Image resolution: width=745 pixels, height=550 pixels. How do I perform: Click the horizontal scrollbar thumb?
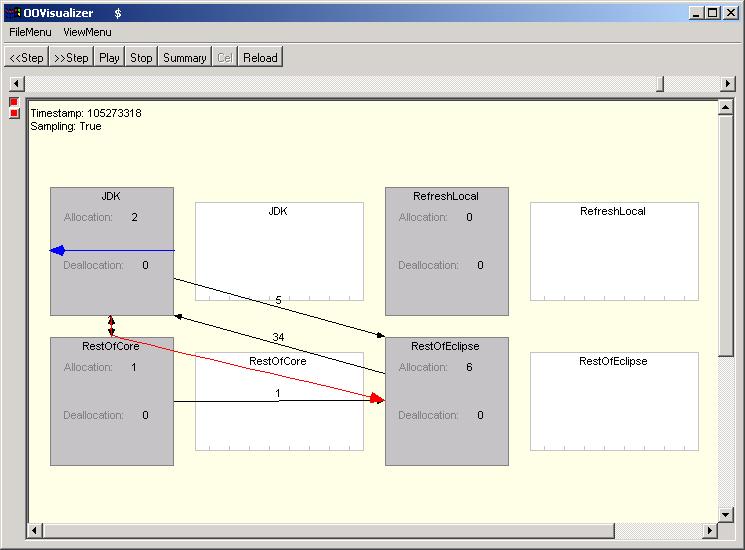point(328,530)
